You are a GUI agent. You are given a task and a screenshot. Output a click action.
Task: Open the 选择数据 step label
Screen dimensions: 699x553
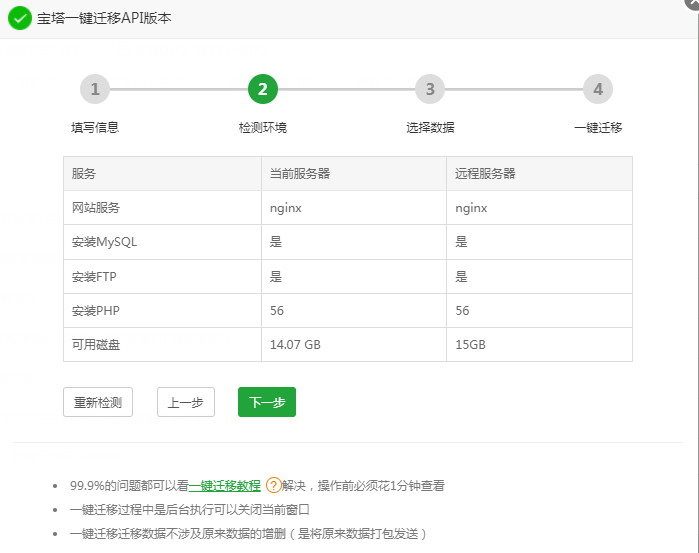pyautogui.click(x=430, y=128)
